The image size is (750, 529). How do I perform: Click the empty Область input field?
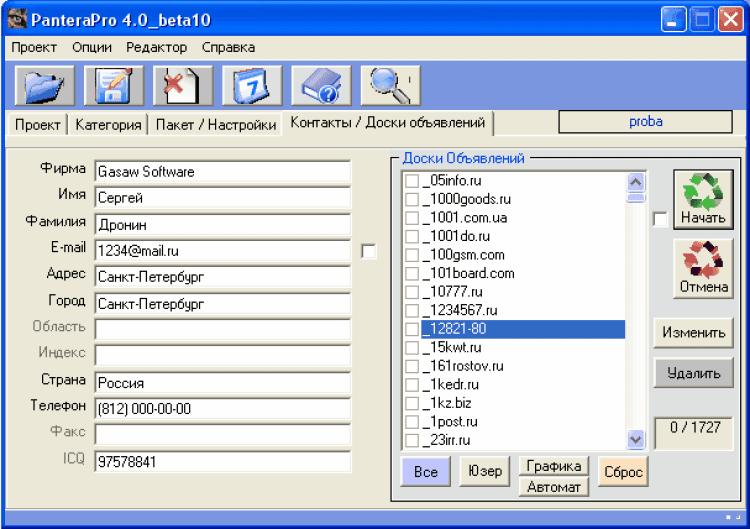point(223,330)
